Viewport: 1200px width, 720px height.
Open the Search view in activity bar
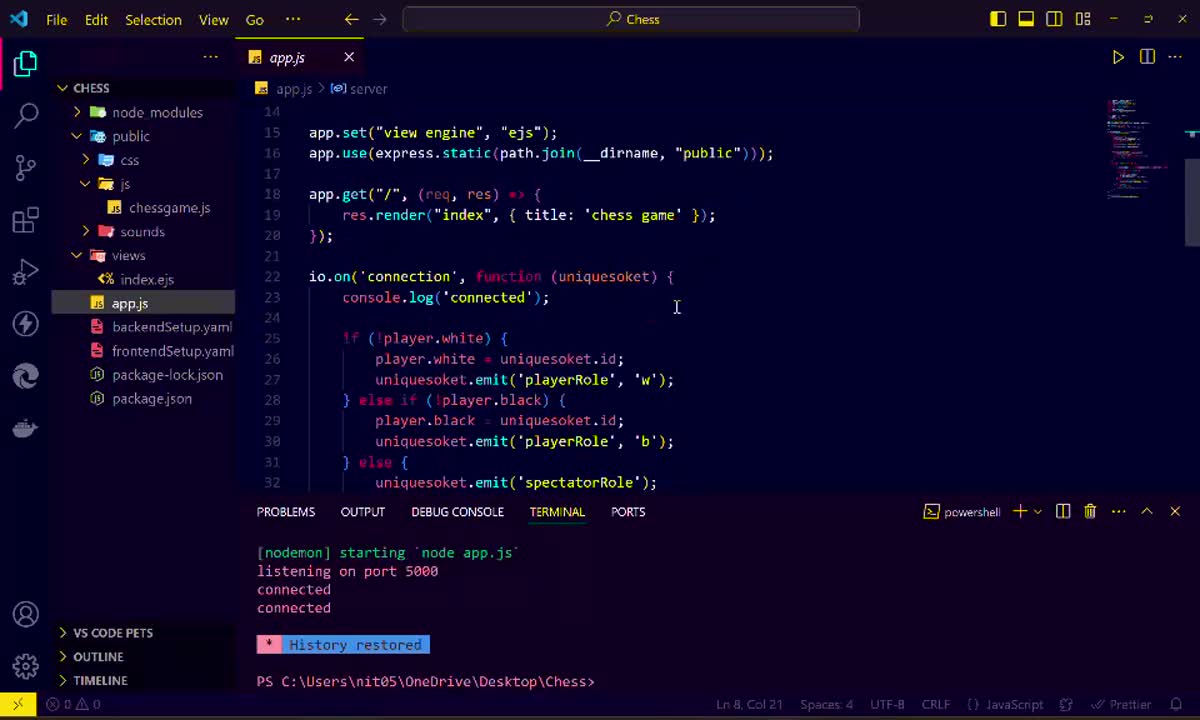tap(26, 115)
